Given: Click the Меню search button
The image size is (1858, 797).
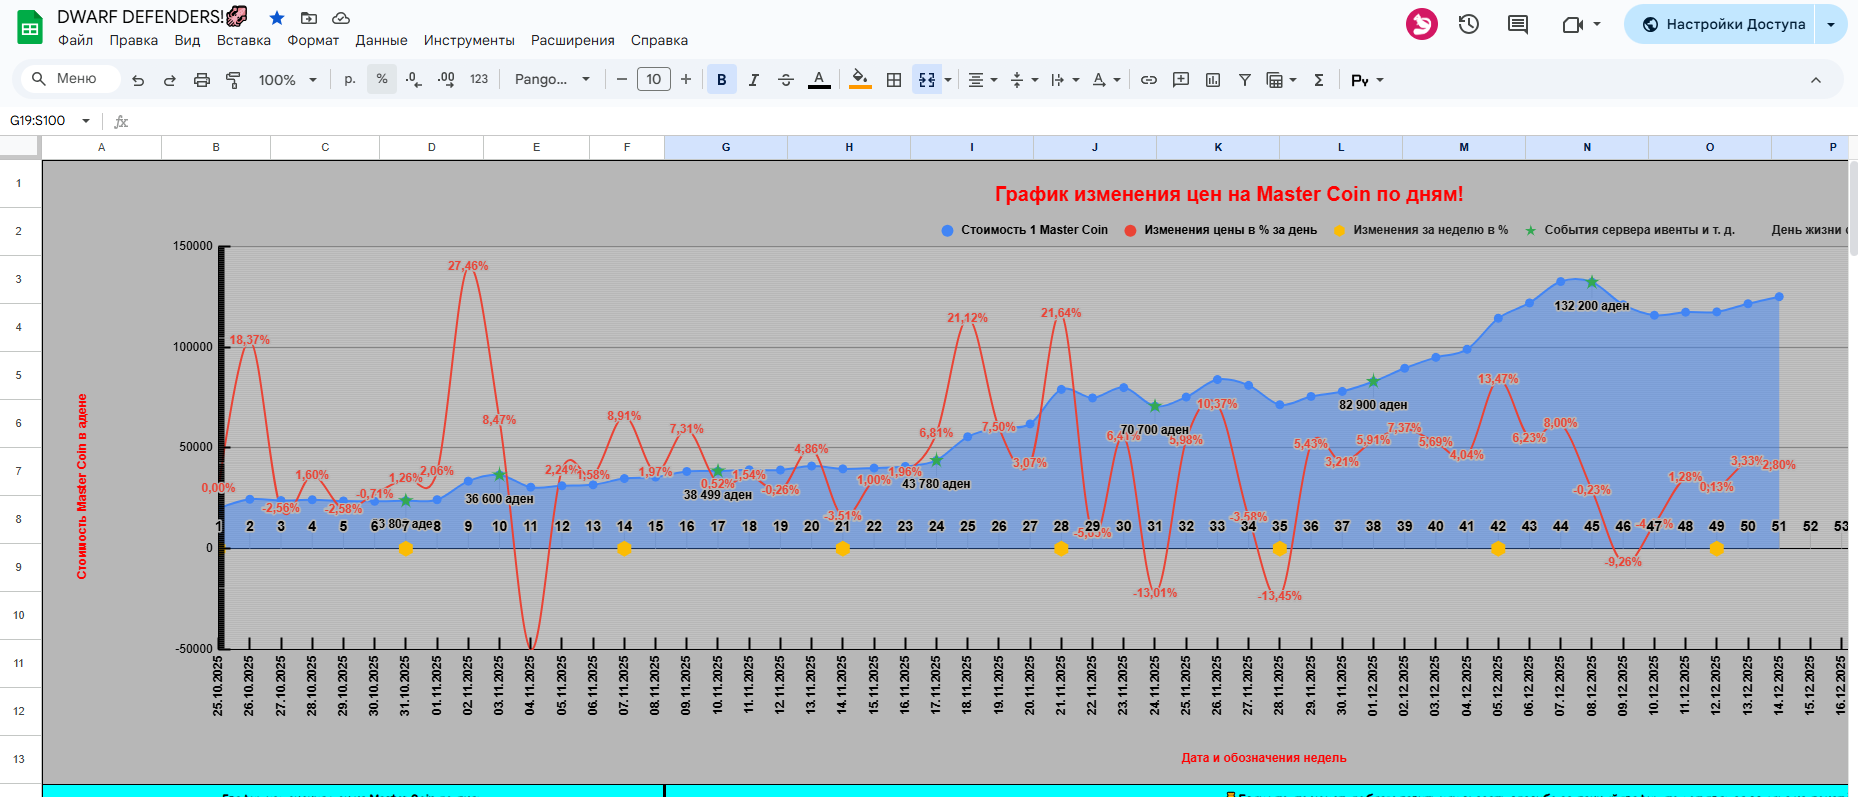Looking at the screenshot, I should coord(66,79).
